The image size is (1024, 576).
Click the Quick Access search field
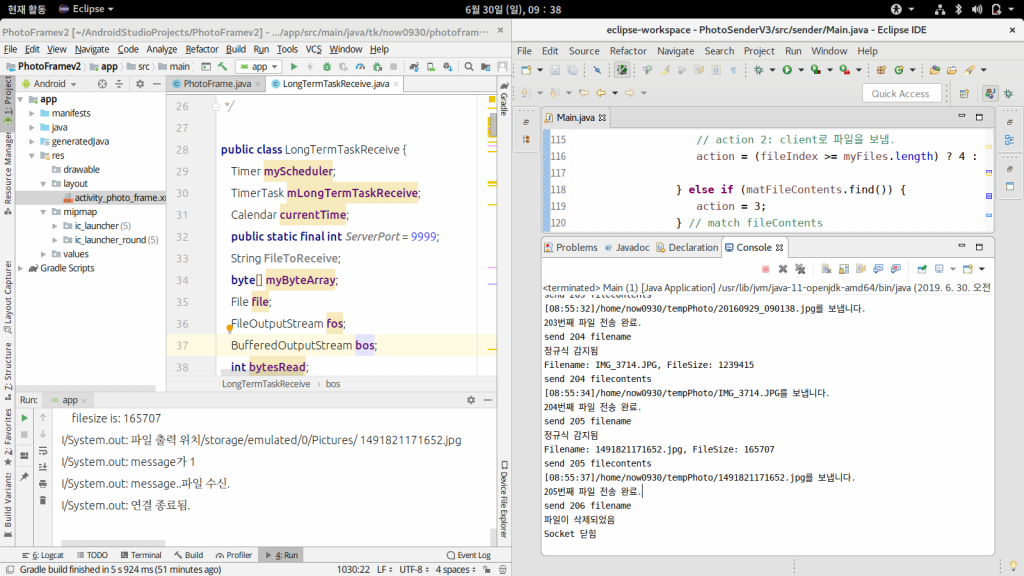click(x=901, y=93)
